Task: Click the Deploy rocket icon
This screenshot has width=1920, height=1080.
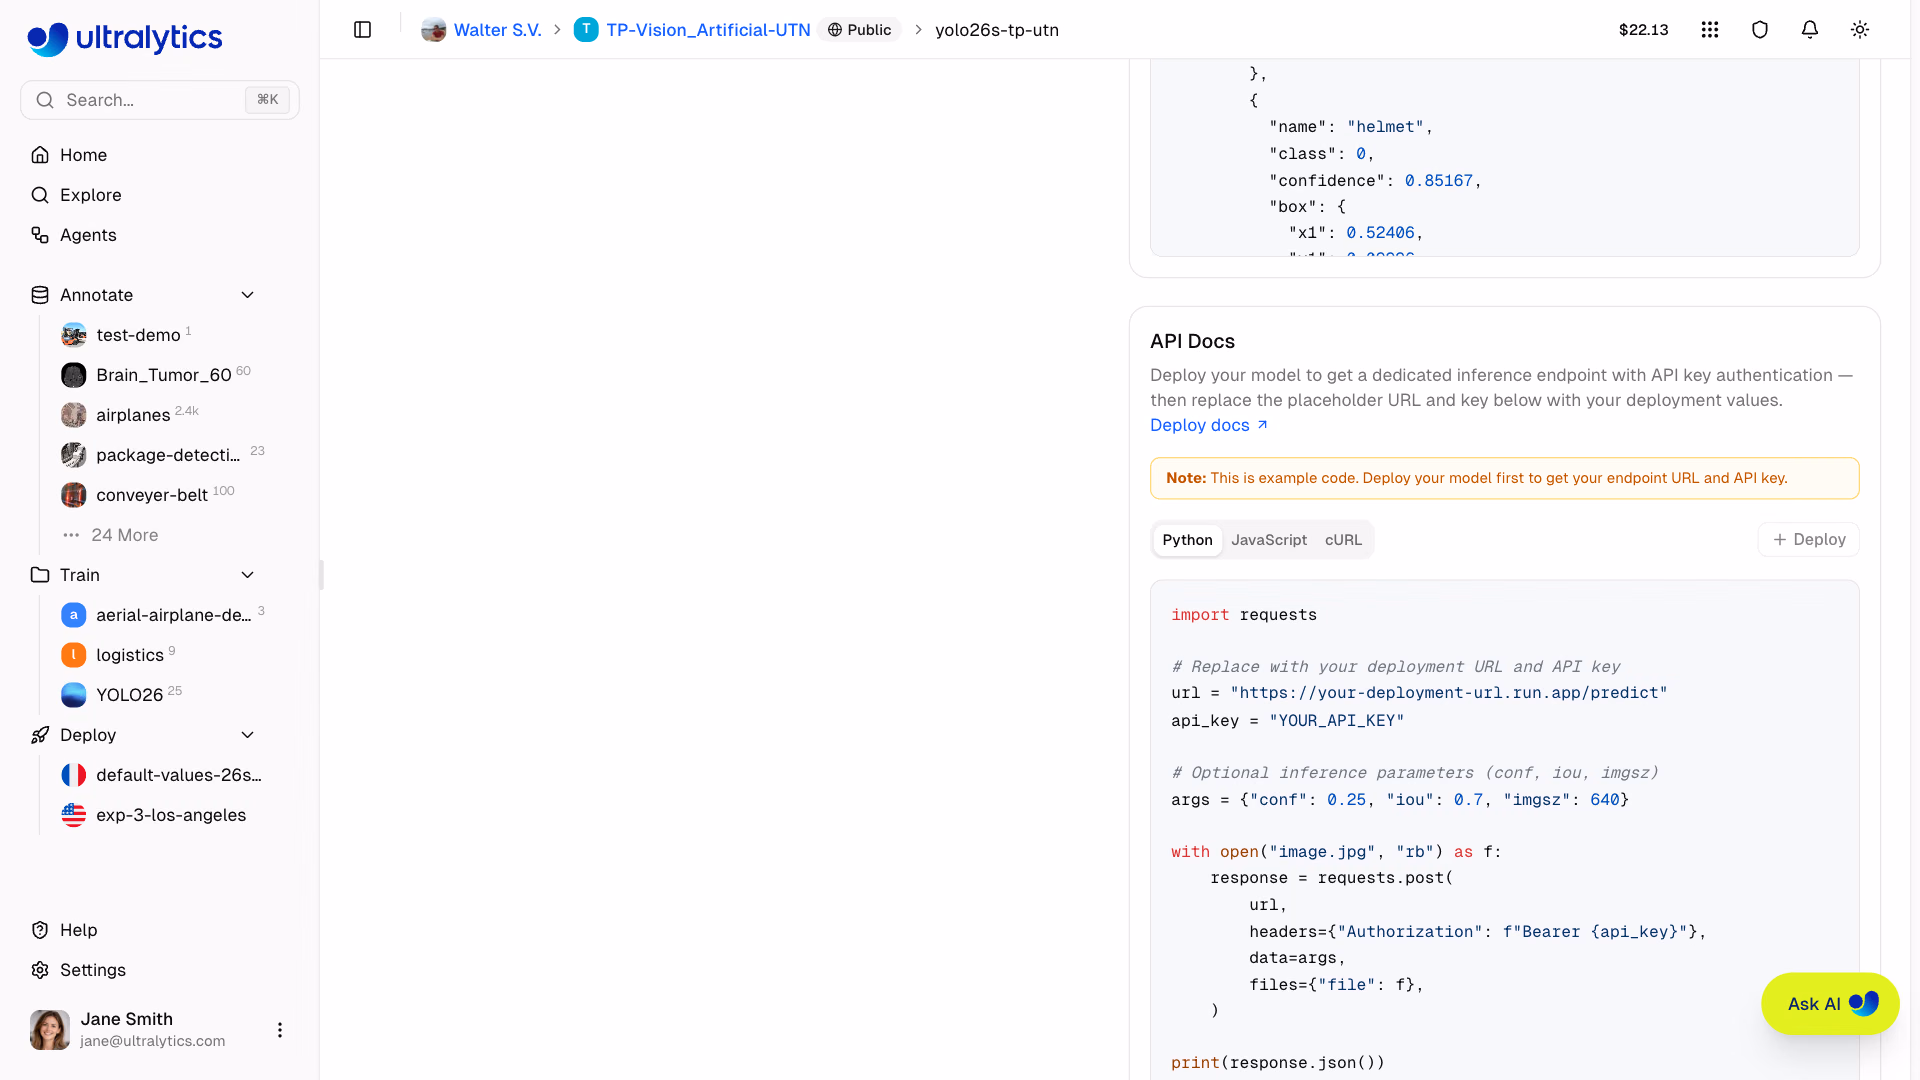Action: [x=40, y=735]
